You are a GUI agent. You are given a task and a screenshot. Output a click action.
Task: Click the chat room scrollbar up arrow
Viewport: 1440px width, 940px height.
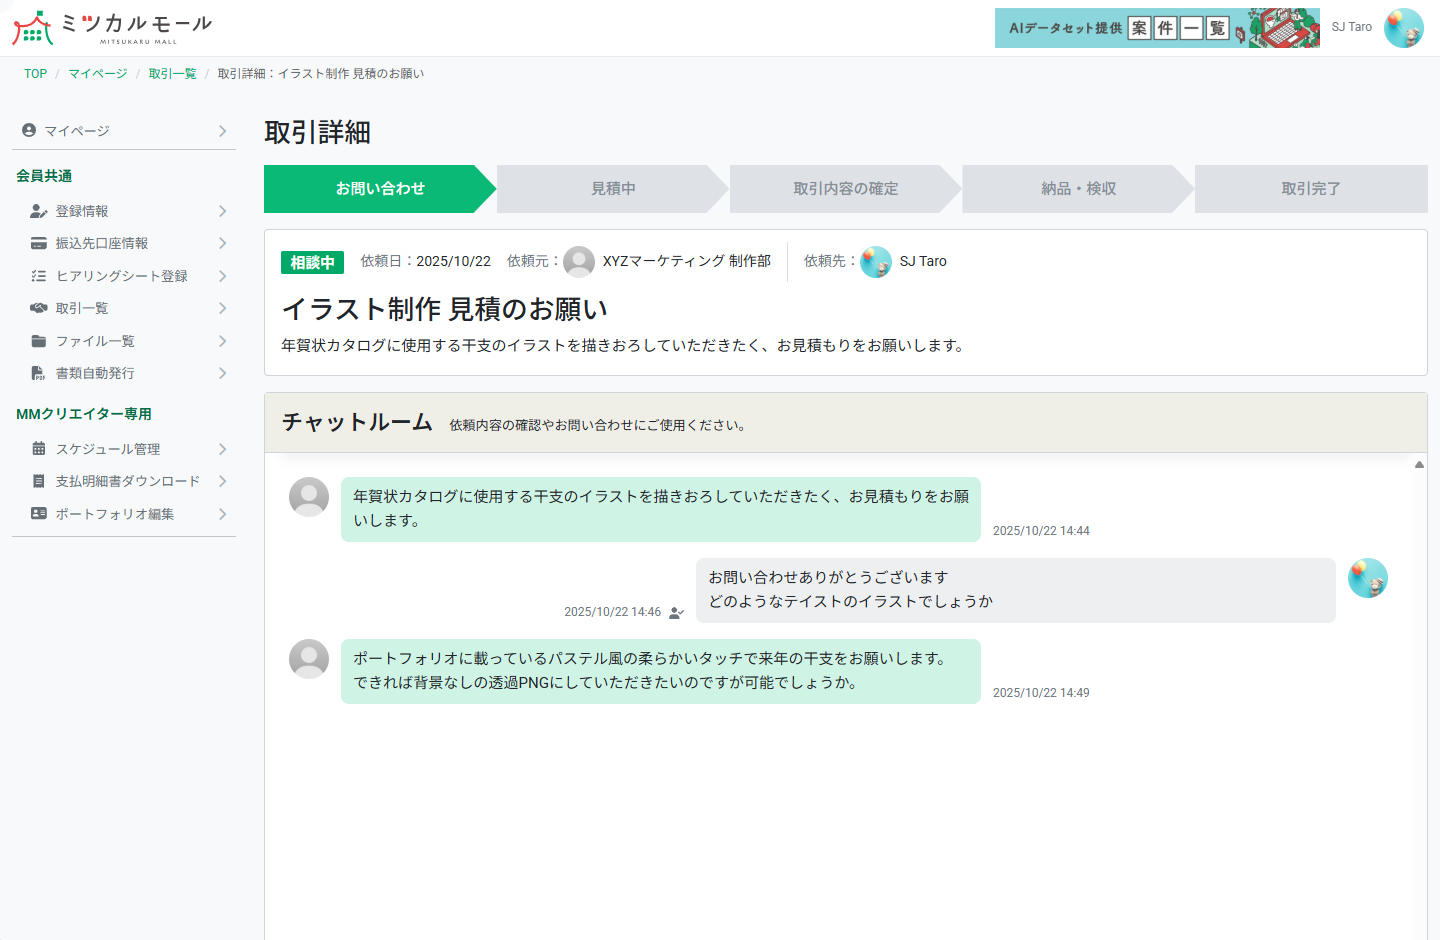click(x=1419, y=463)
